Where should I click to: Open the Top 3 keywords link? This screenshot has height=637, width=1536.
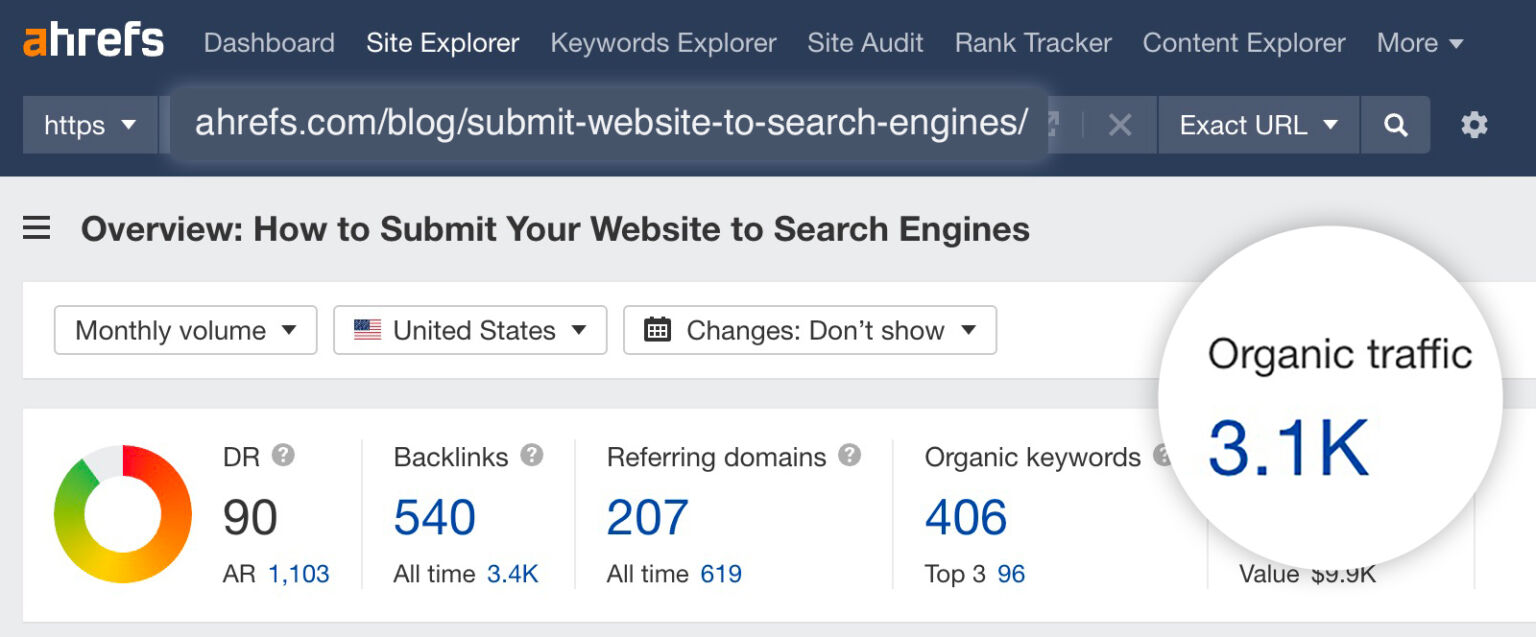[1010, 573]
